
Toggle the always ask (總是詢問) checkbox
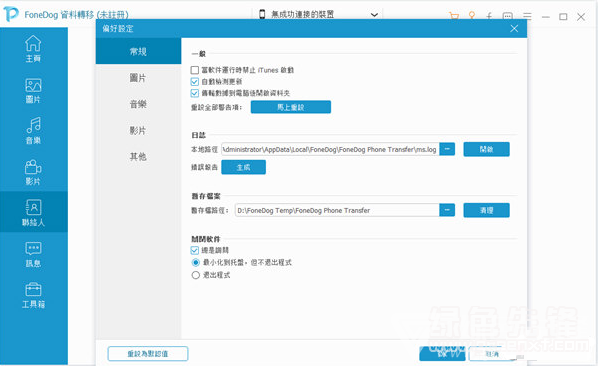(195, 250)
